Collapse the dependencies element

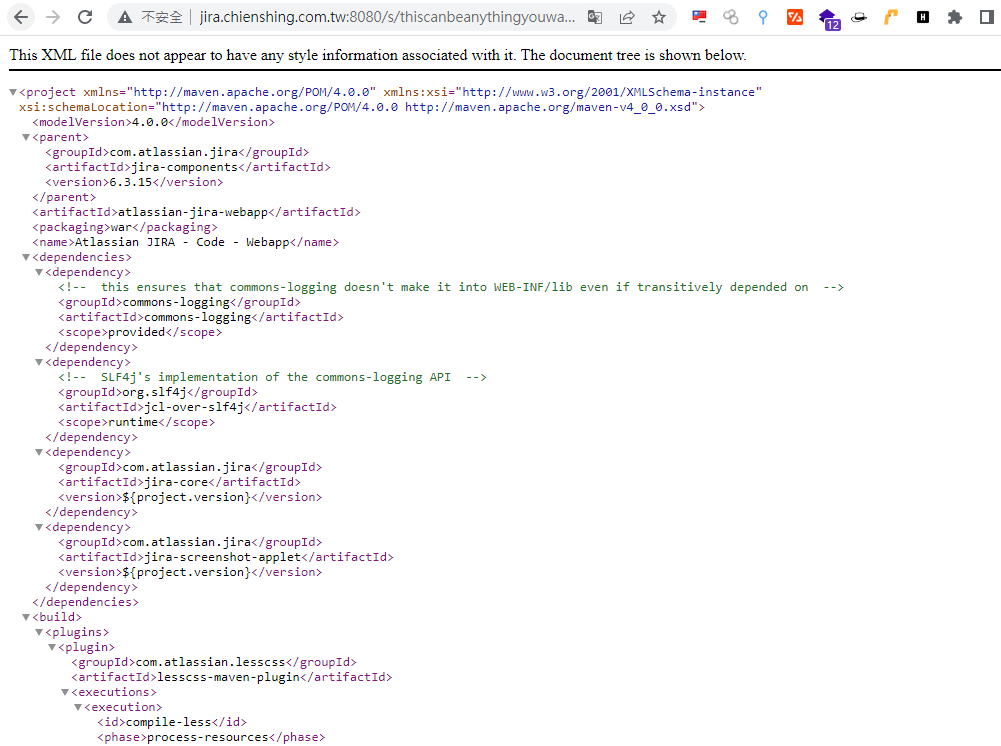[26, 257]
